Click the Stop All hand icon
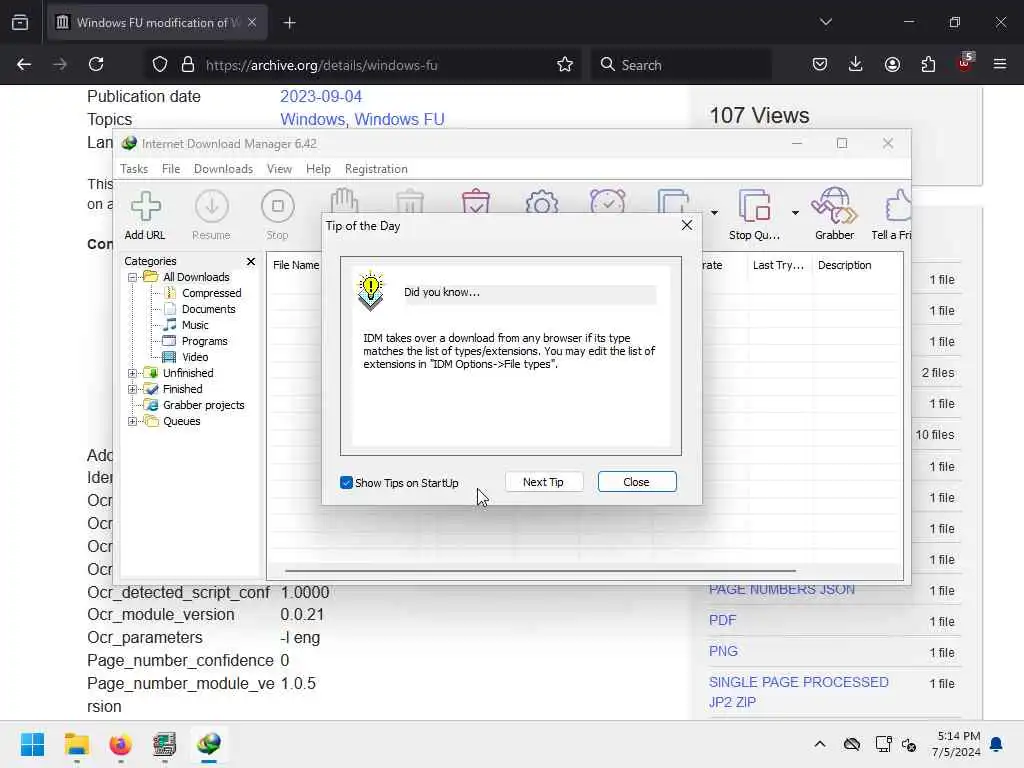 pyautogui.click(x=344, y=200)
